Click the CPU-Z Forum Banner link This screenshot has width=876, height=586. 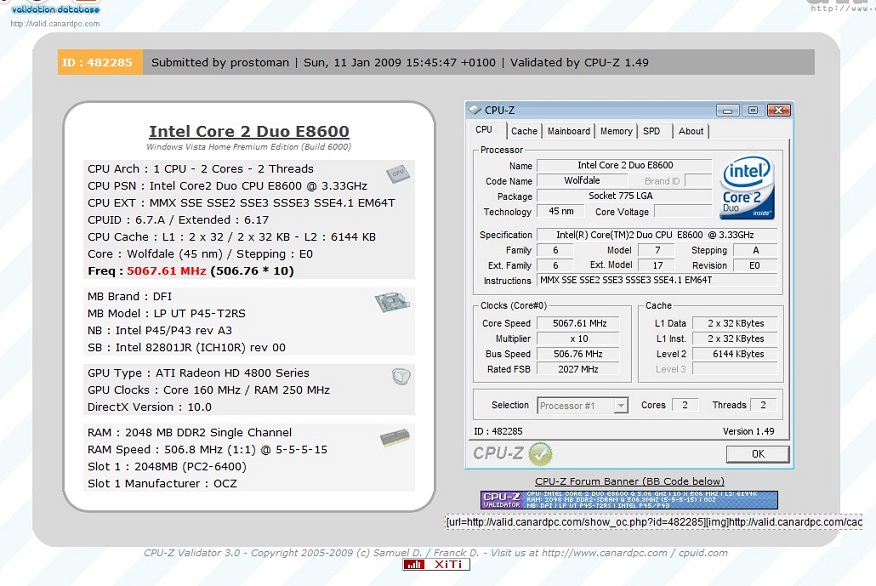pyautogui.click(x=630, y=482)
